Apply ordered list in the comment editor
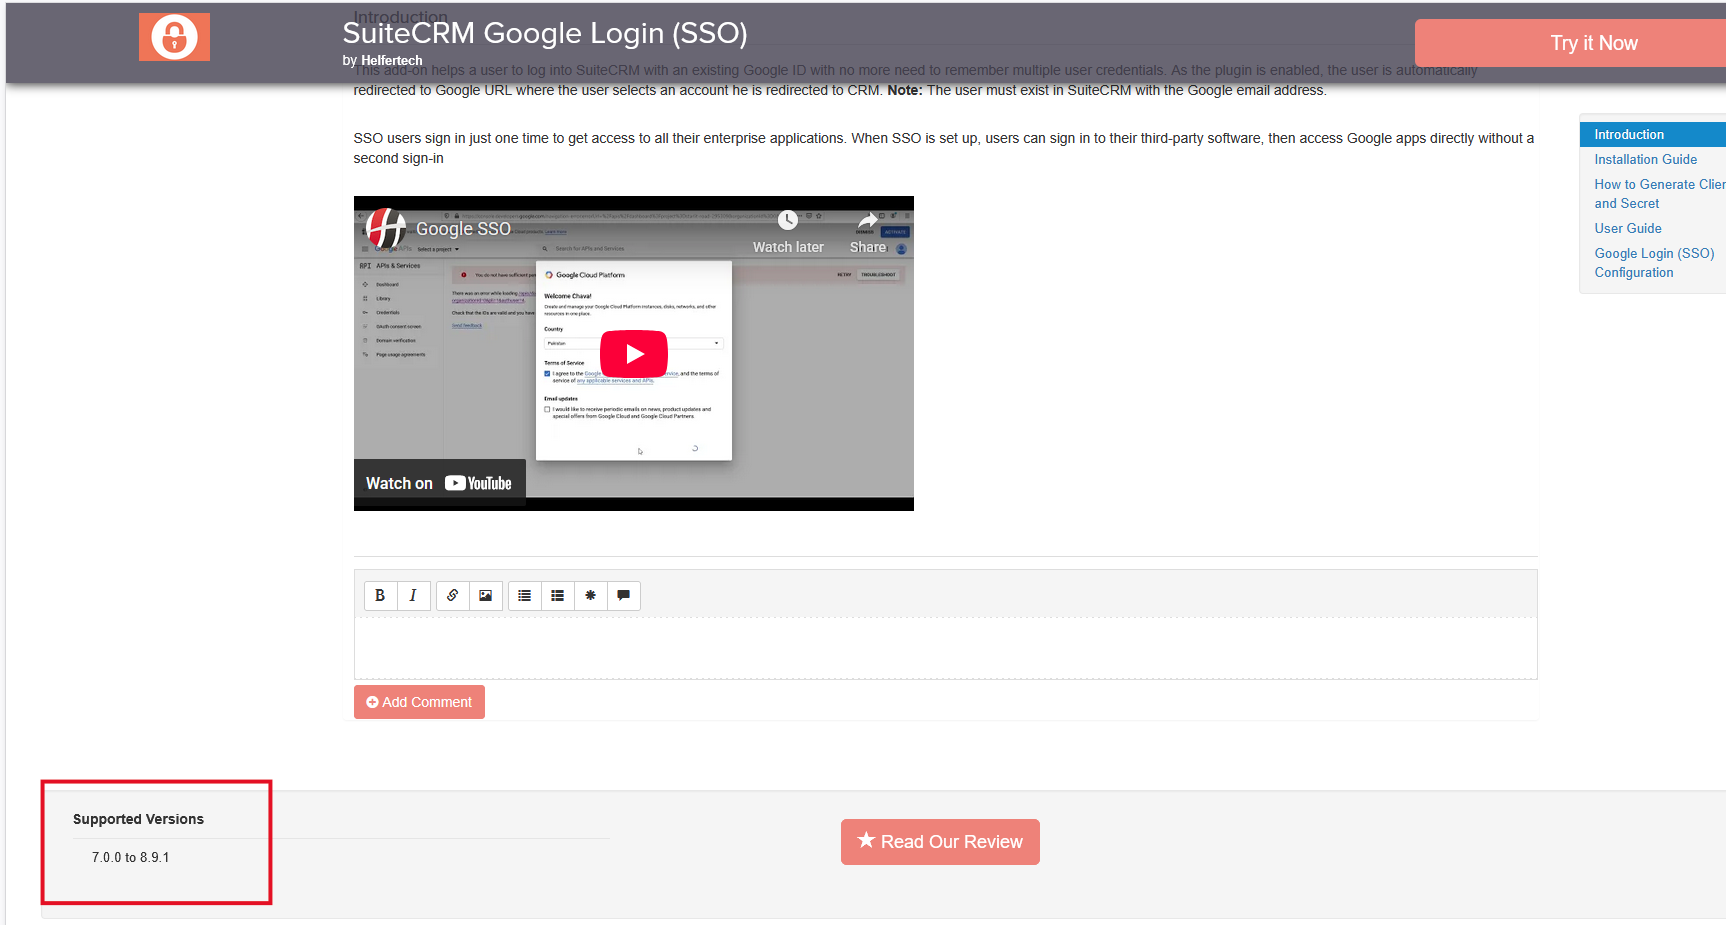 [558, 596]
